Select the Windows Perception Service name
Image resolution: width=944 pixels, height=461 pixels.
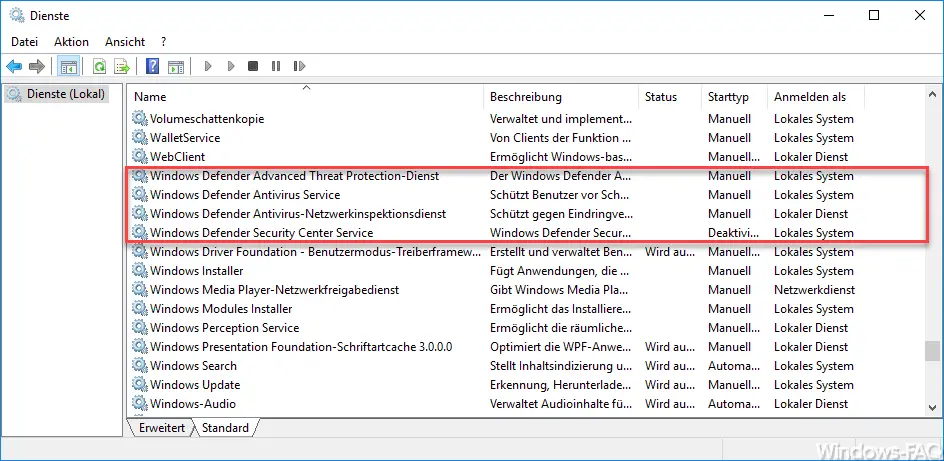click(225, 328)
